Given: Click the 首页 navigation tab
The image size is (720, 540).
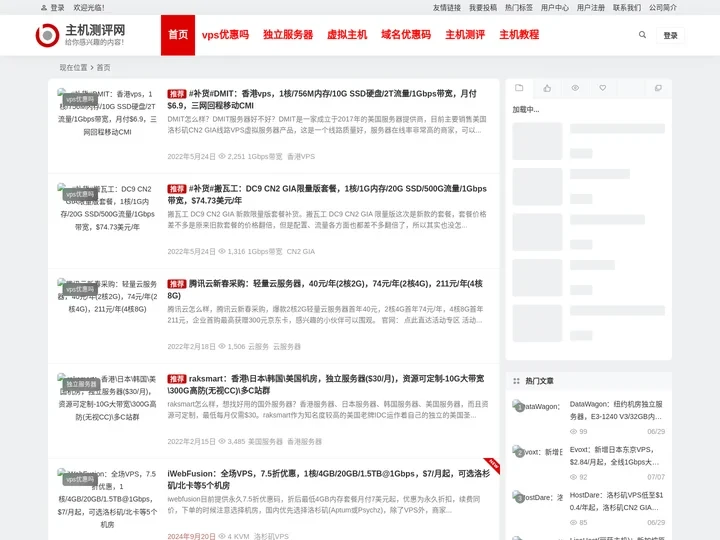Looking at the screenshot, I should pos(178,35).
